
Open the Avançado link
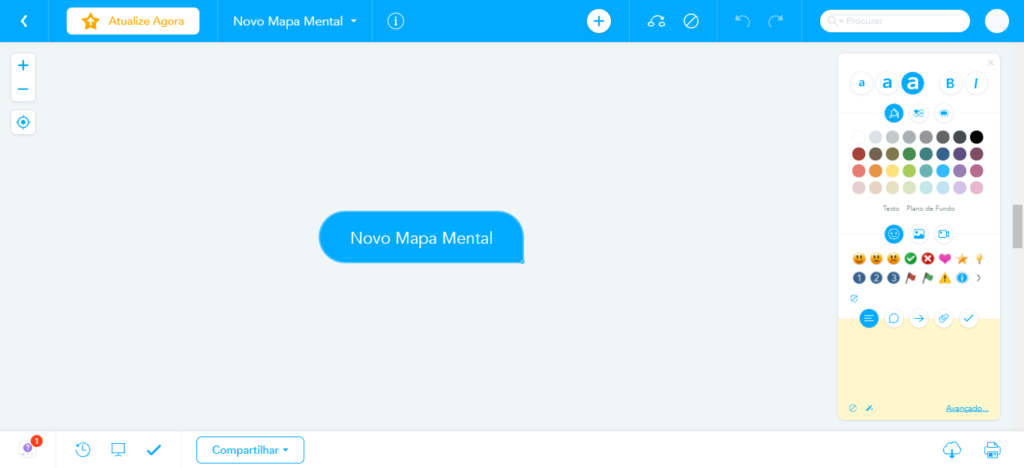[x=967, y=409]
